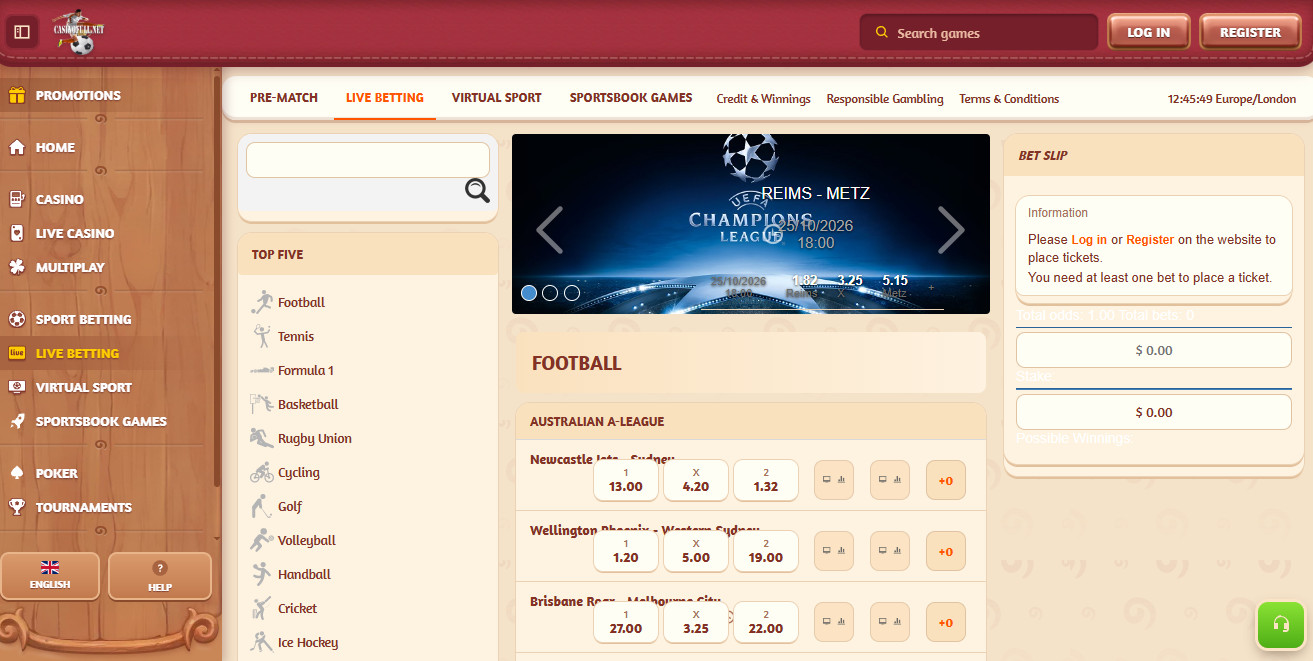
Task: Open Responsible Gambling link
Action: (x=885, y=99)
